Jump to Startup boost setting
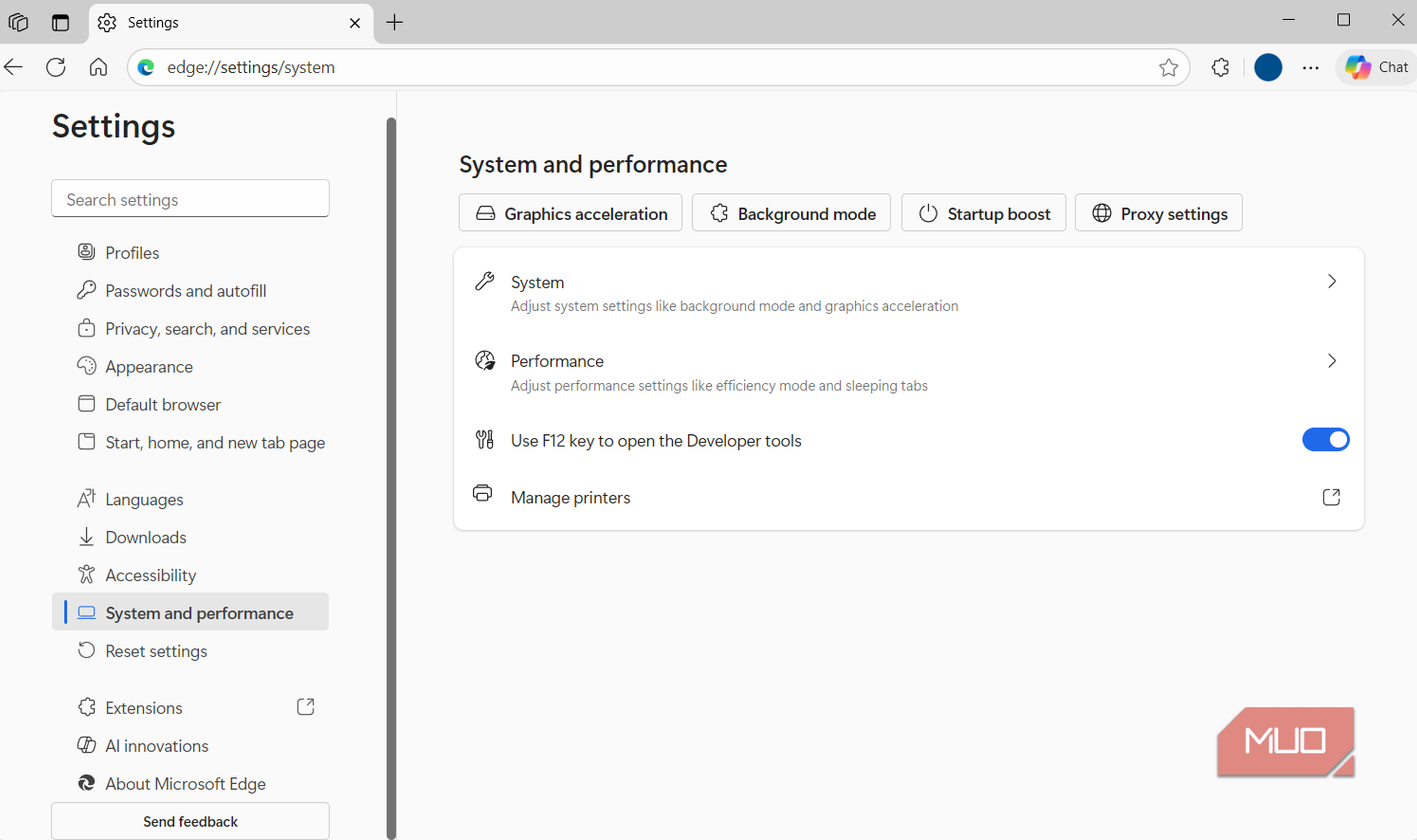Viewport: 1417px width, 840px height. tap(984, 213)
